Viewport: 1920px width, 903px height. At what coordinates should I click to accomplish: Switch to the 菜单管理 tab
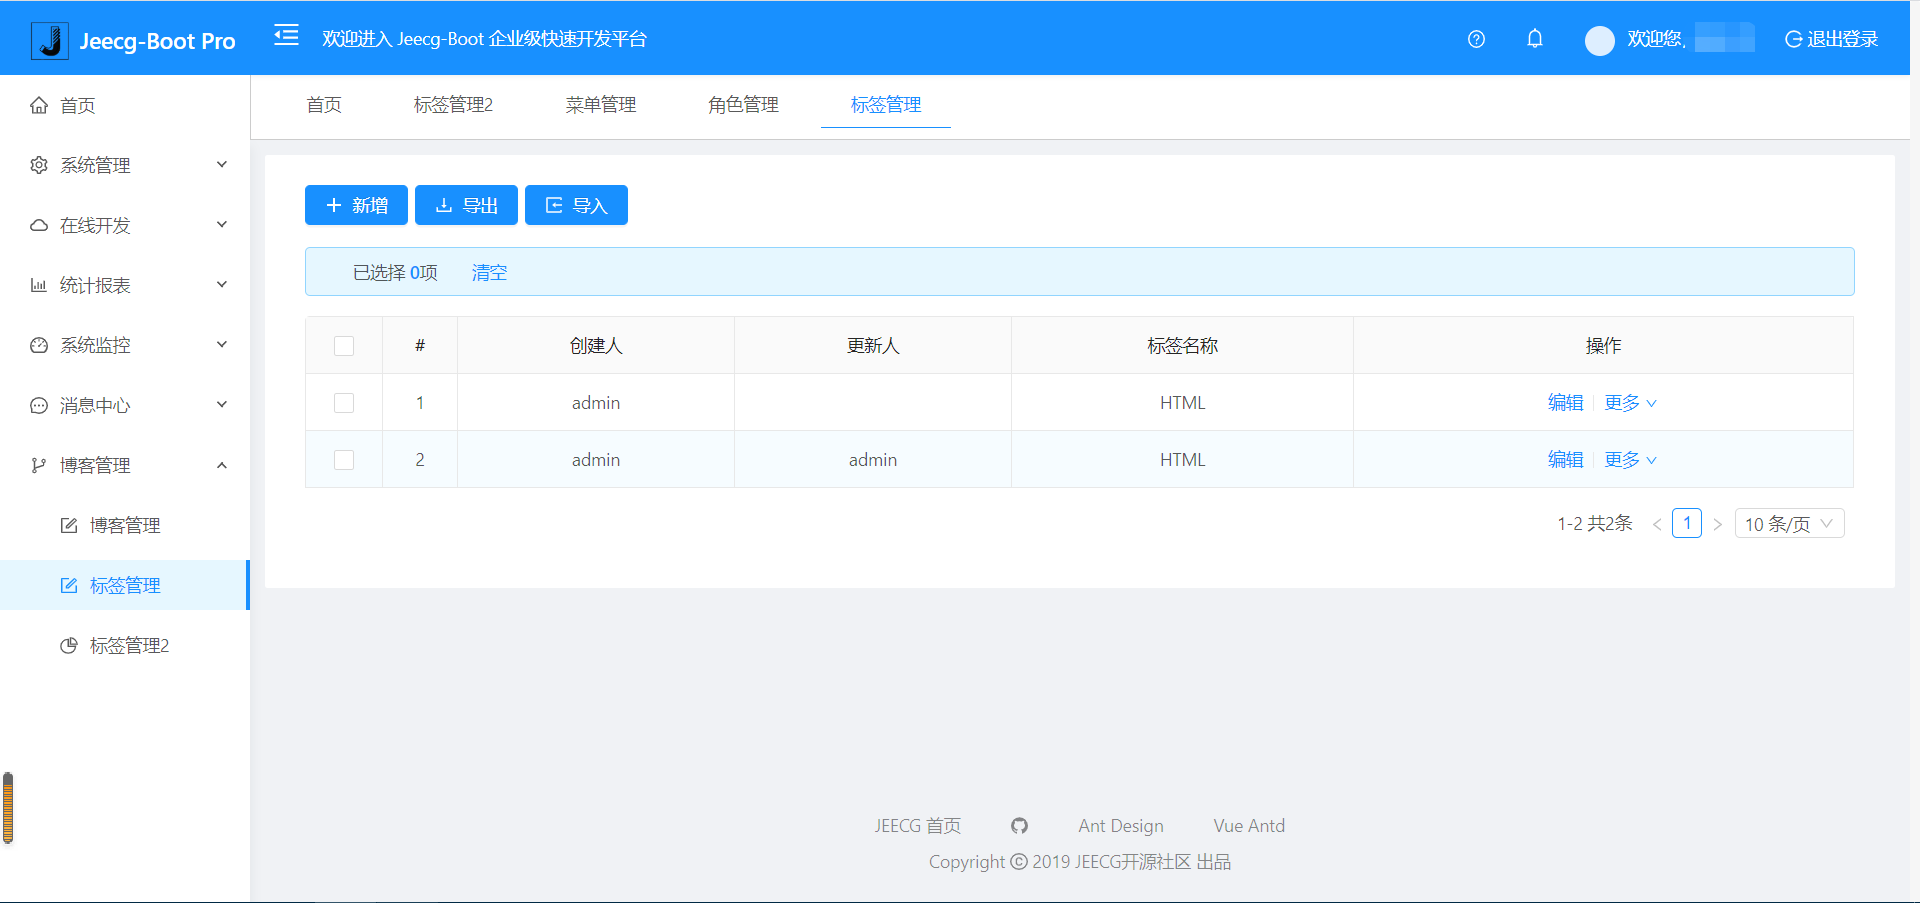pyautogui.click(x=600, y=104)
